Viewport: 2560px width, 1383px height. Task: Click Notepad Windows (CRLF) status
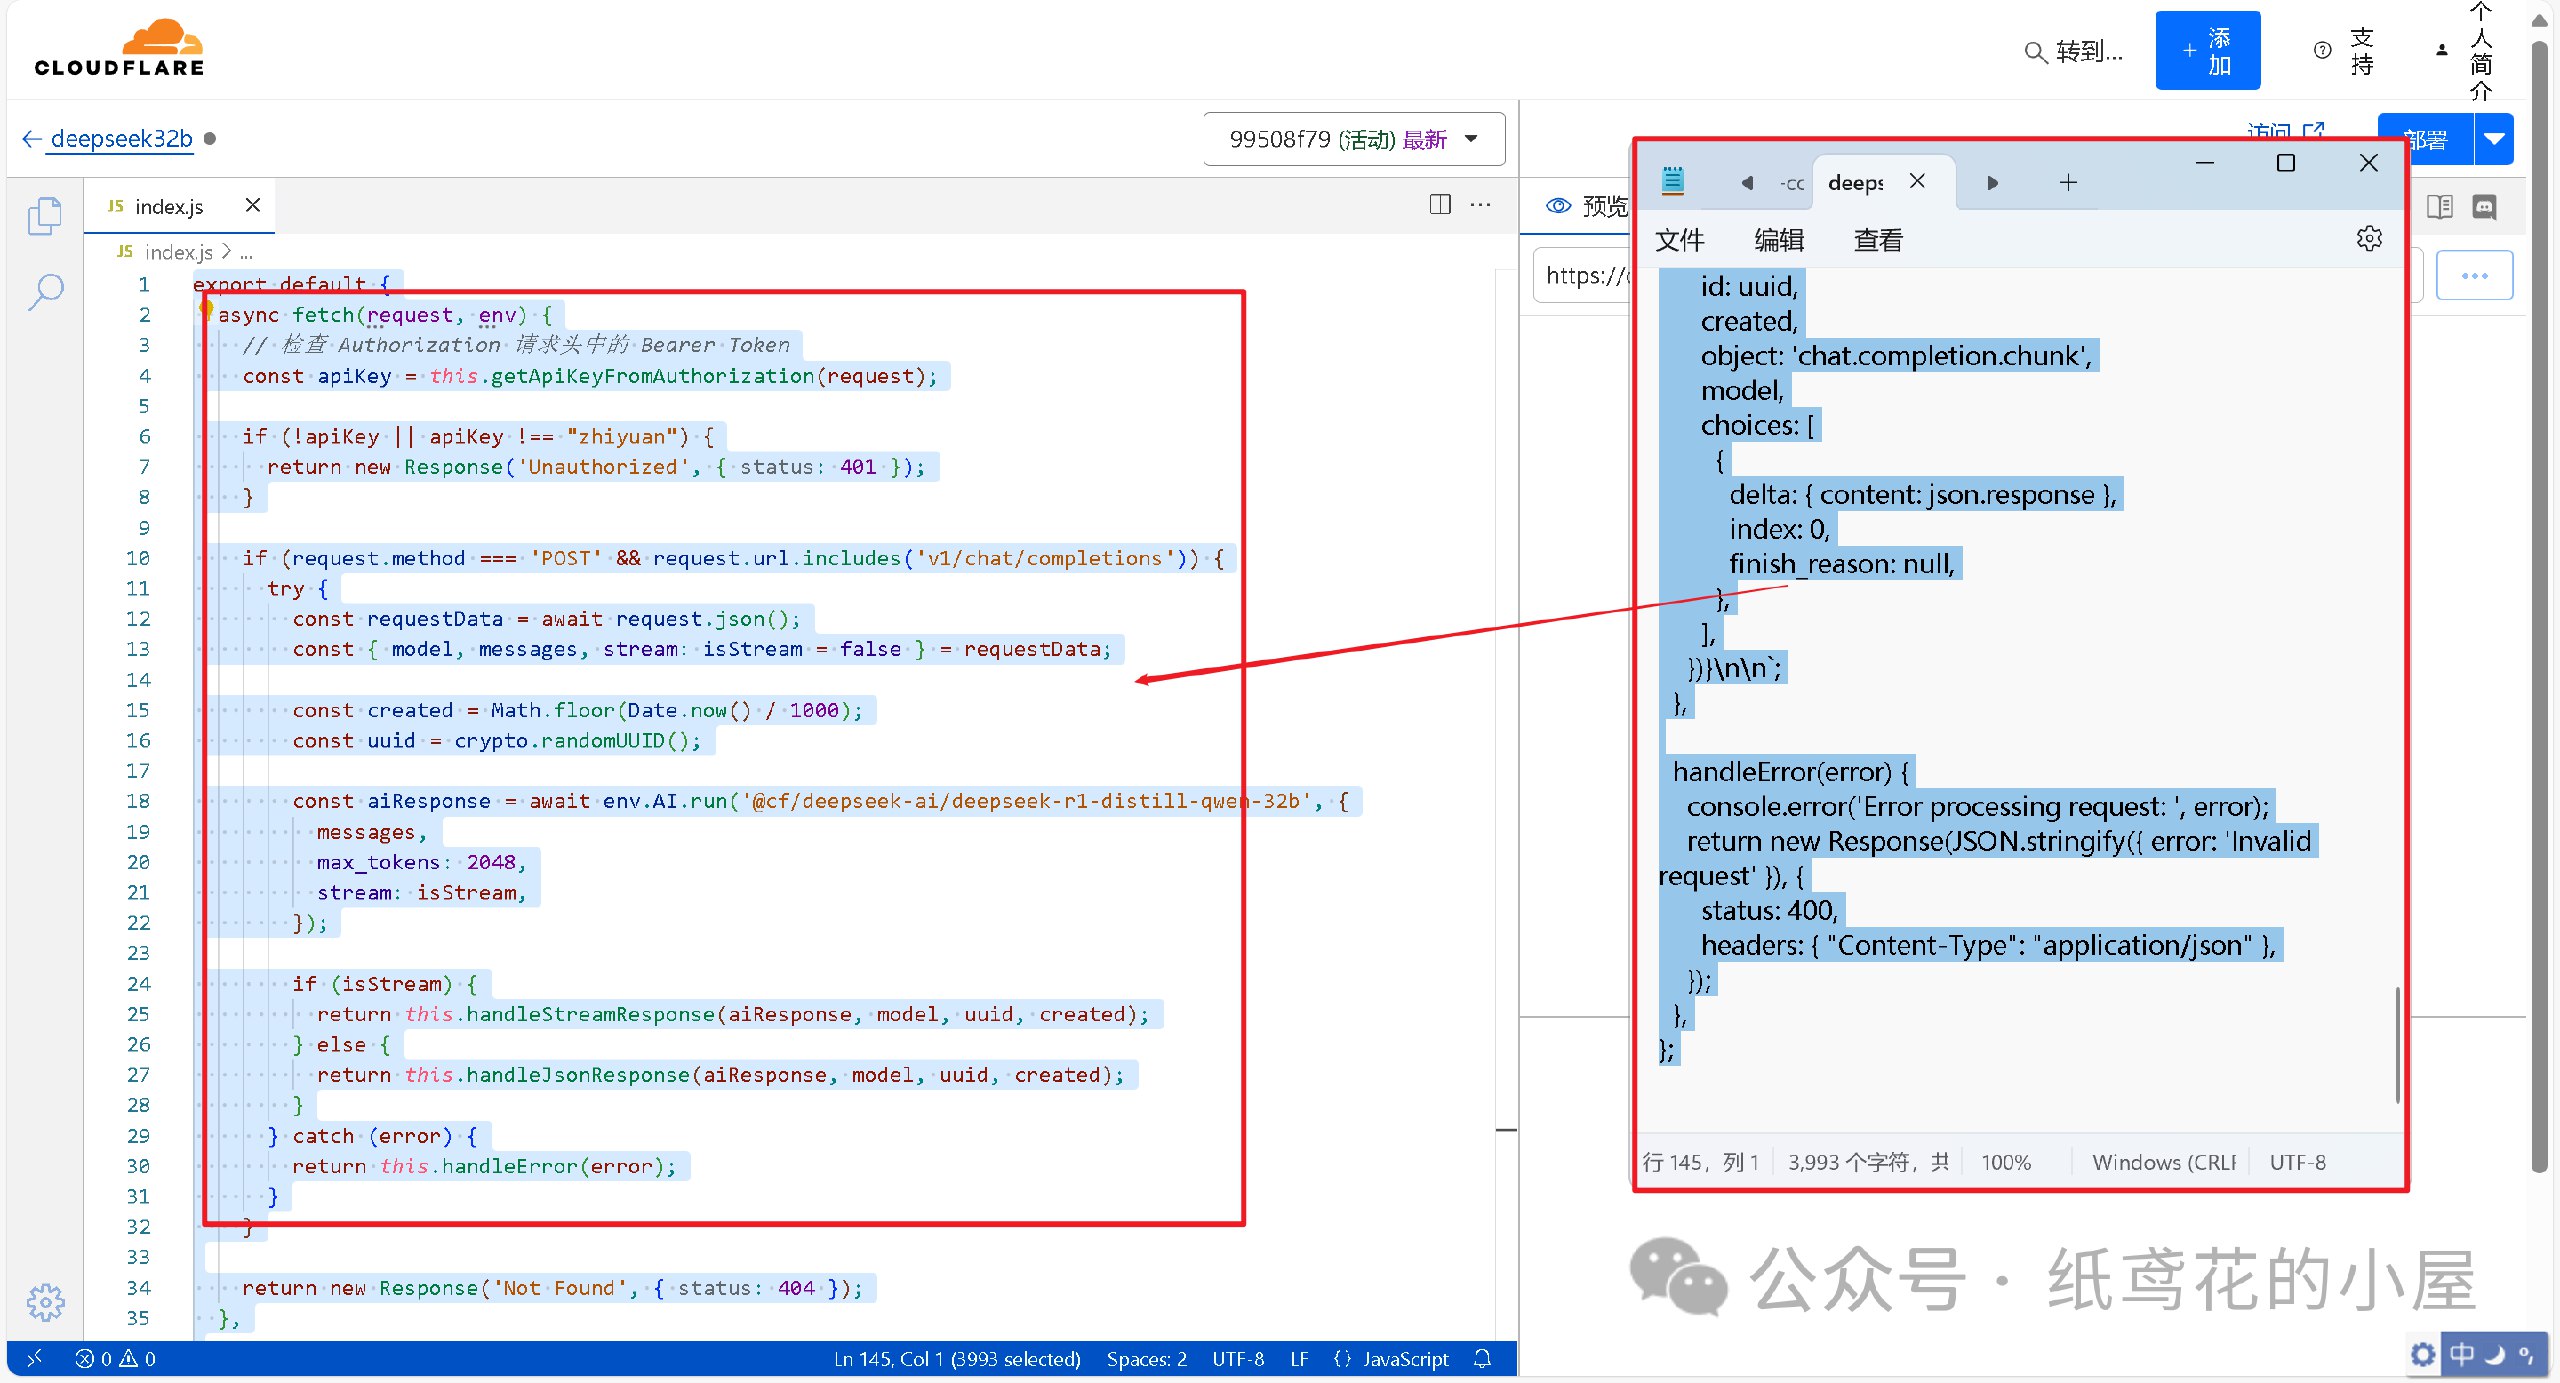click(2164, 1162)
